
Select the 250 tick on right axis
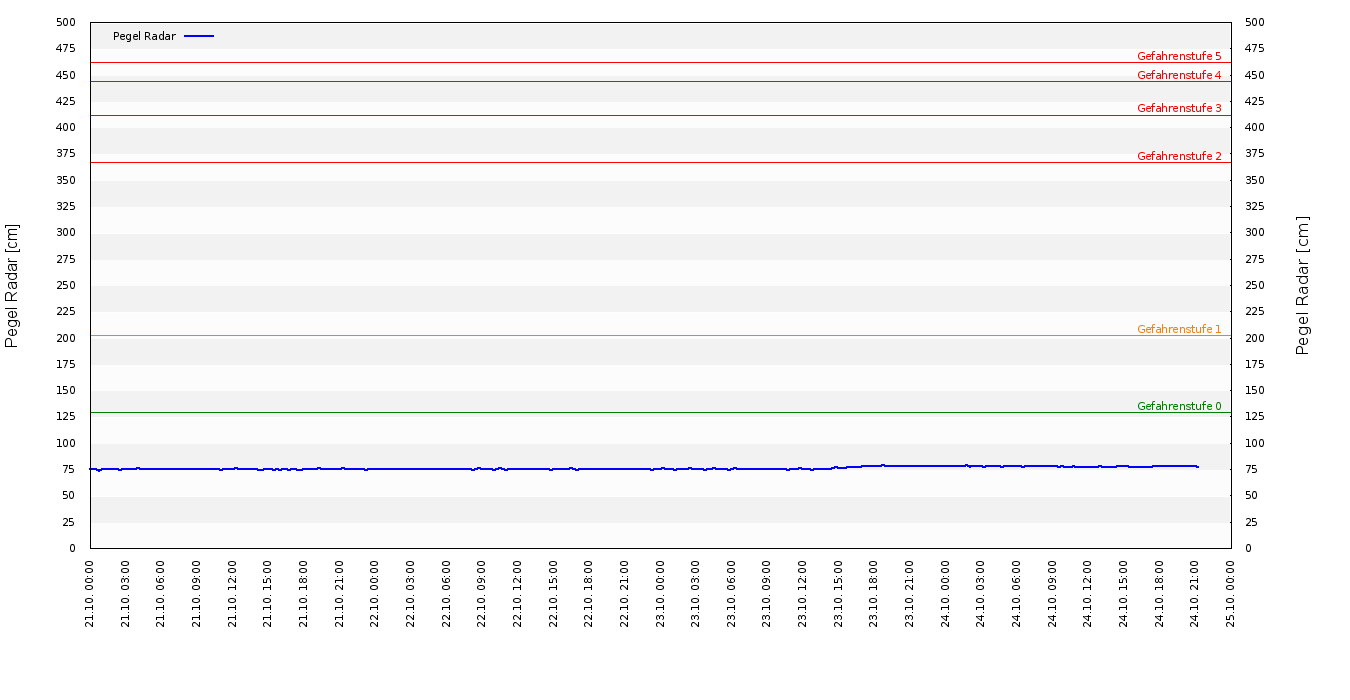click(1254, 285)
